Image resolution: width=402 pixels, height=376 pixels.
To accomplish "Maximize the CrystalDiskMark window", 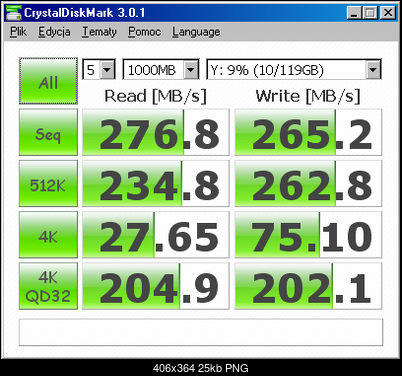I will coord(370,13).
